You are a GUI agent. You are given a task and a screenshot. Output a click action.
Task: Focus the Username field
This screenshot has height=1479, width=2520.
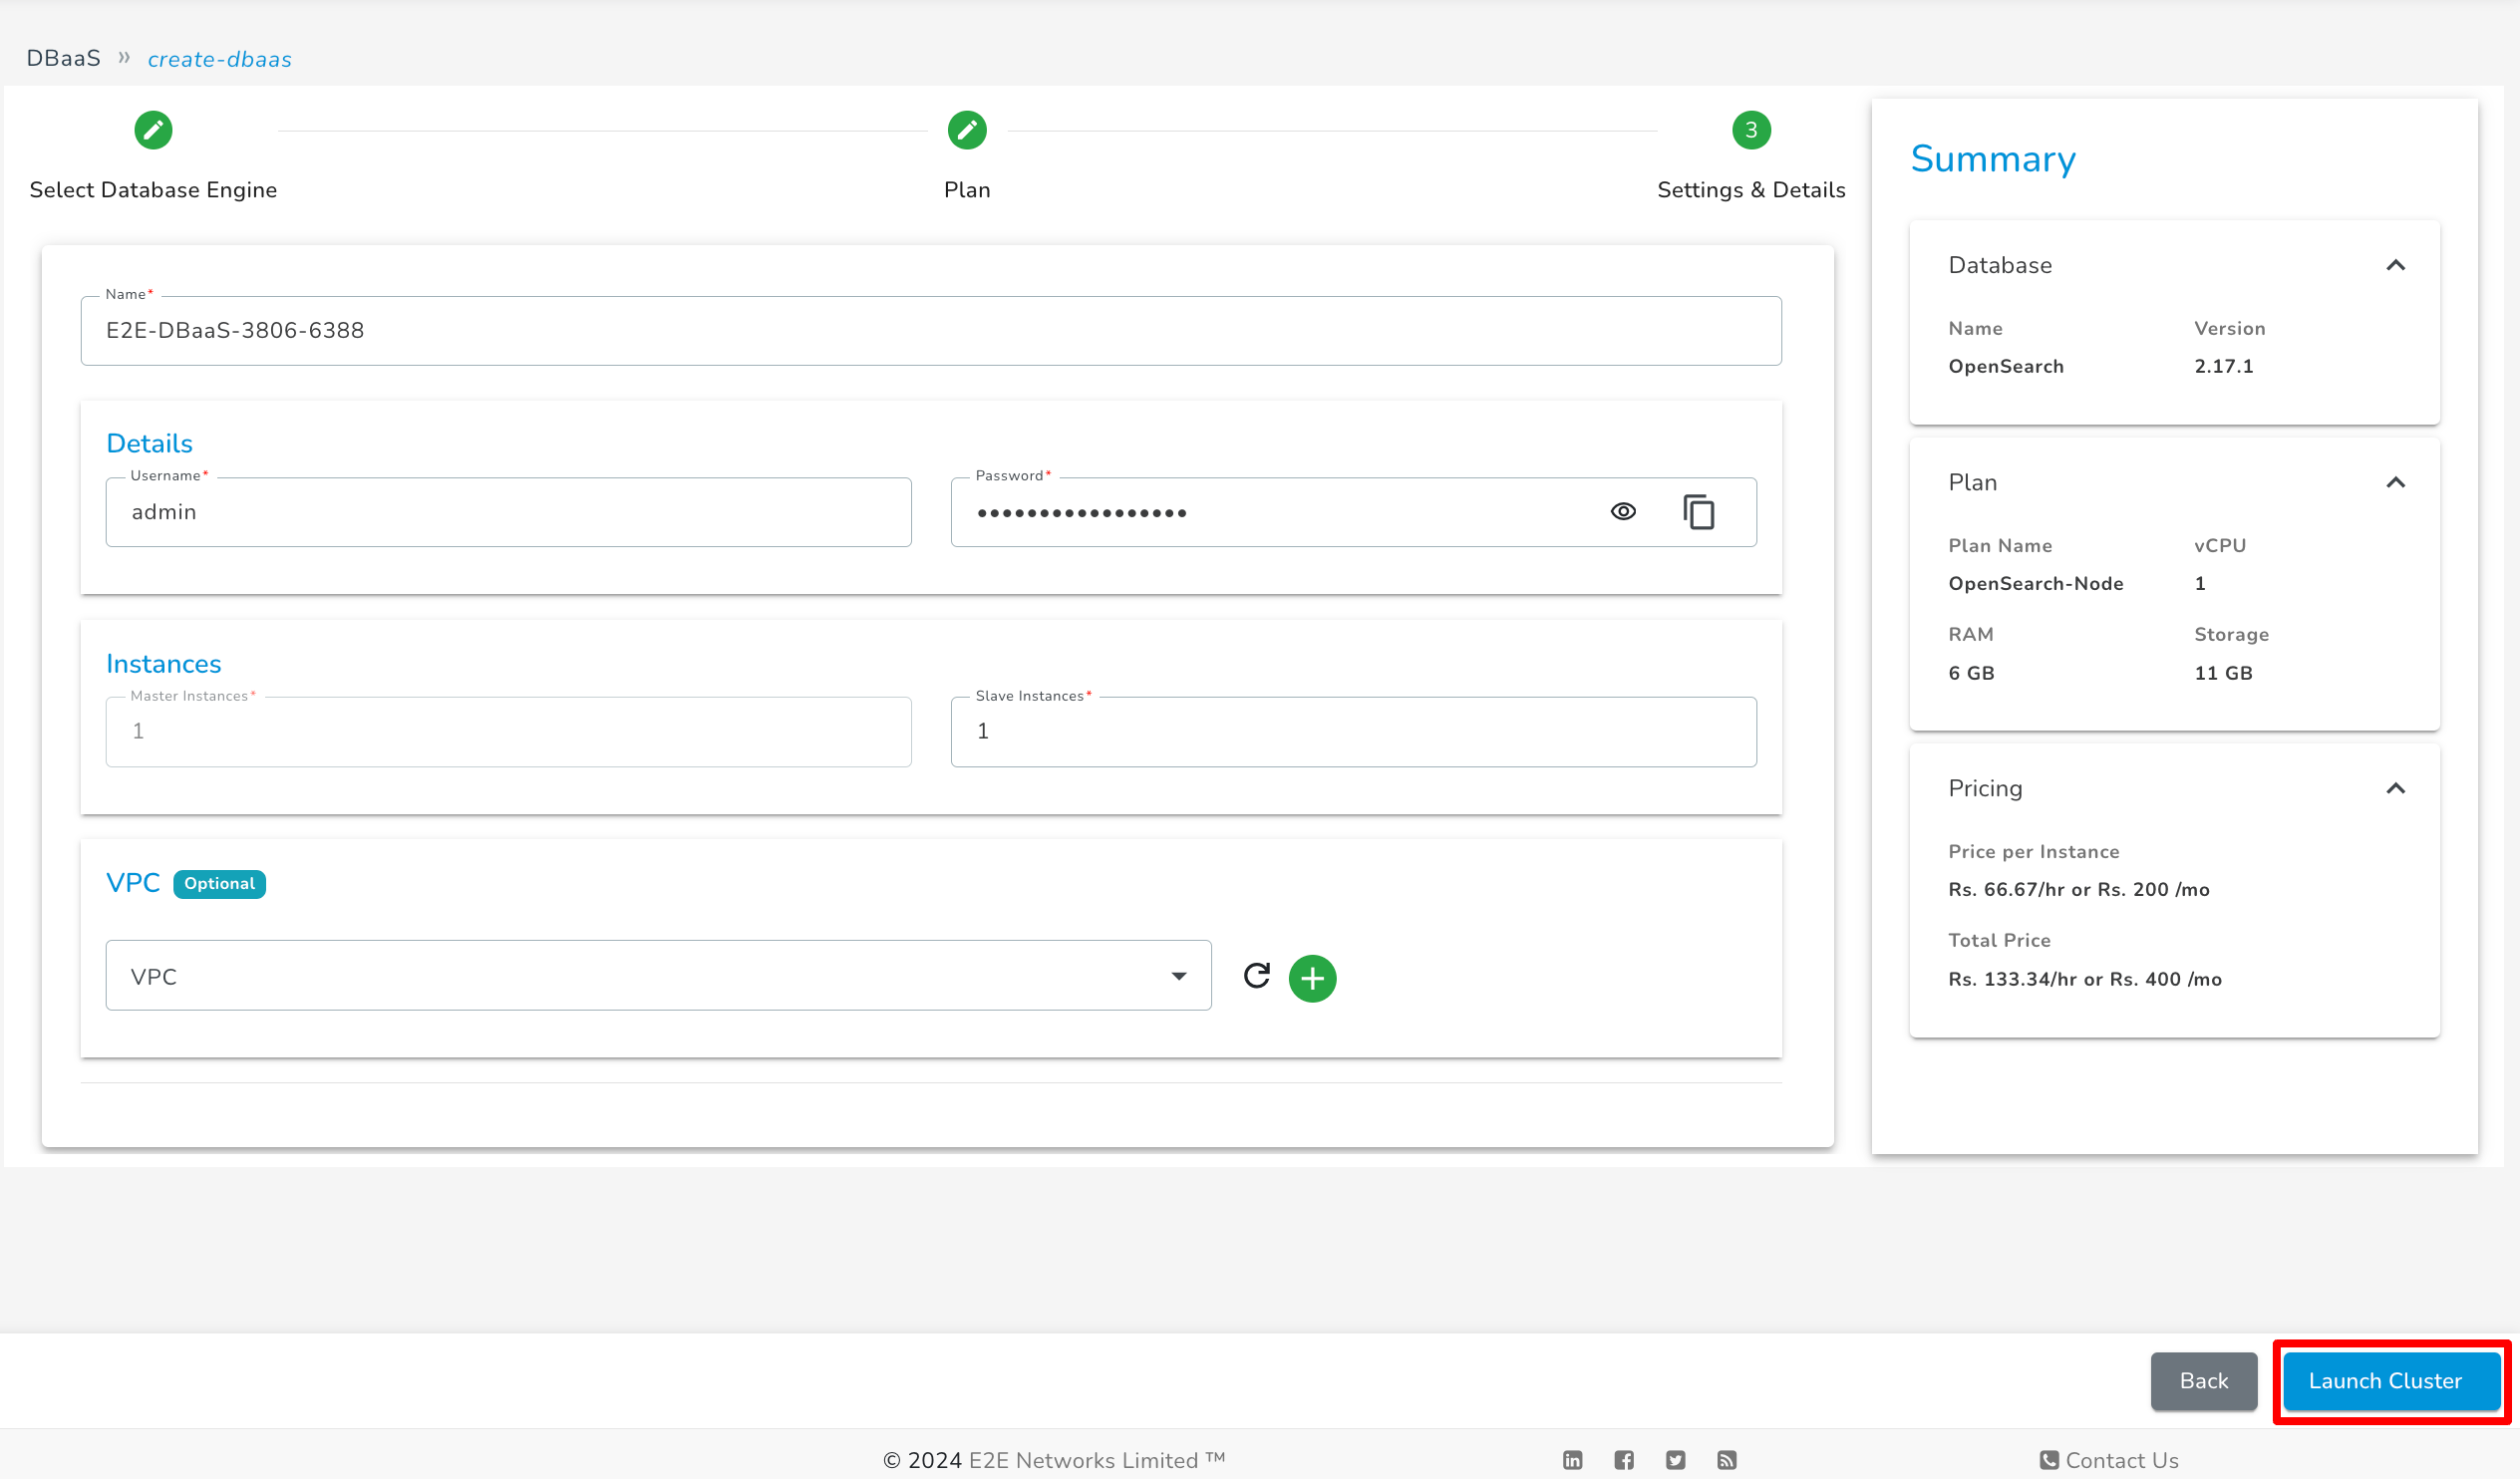click(x=508, y=512)
